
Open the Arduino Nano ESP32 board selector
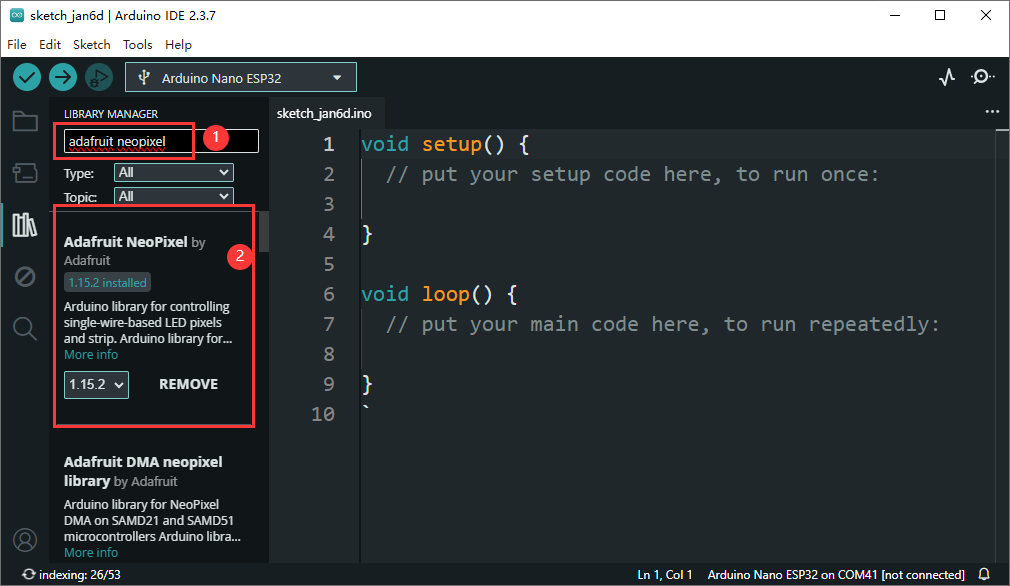pos(240,77)
